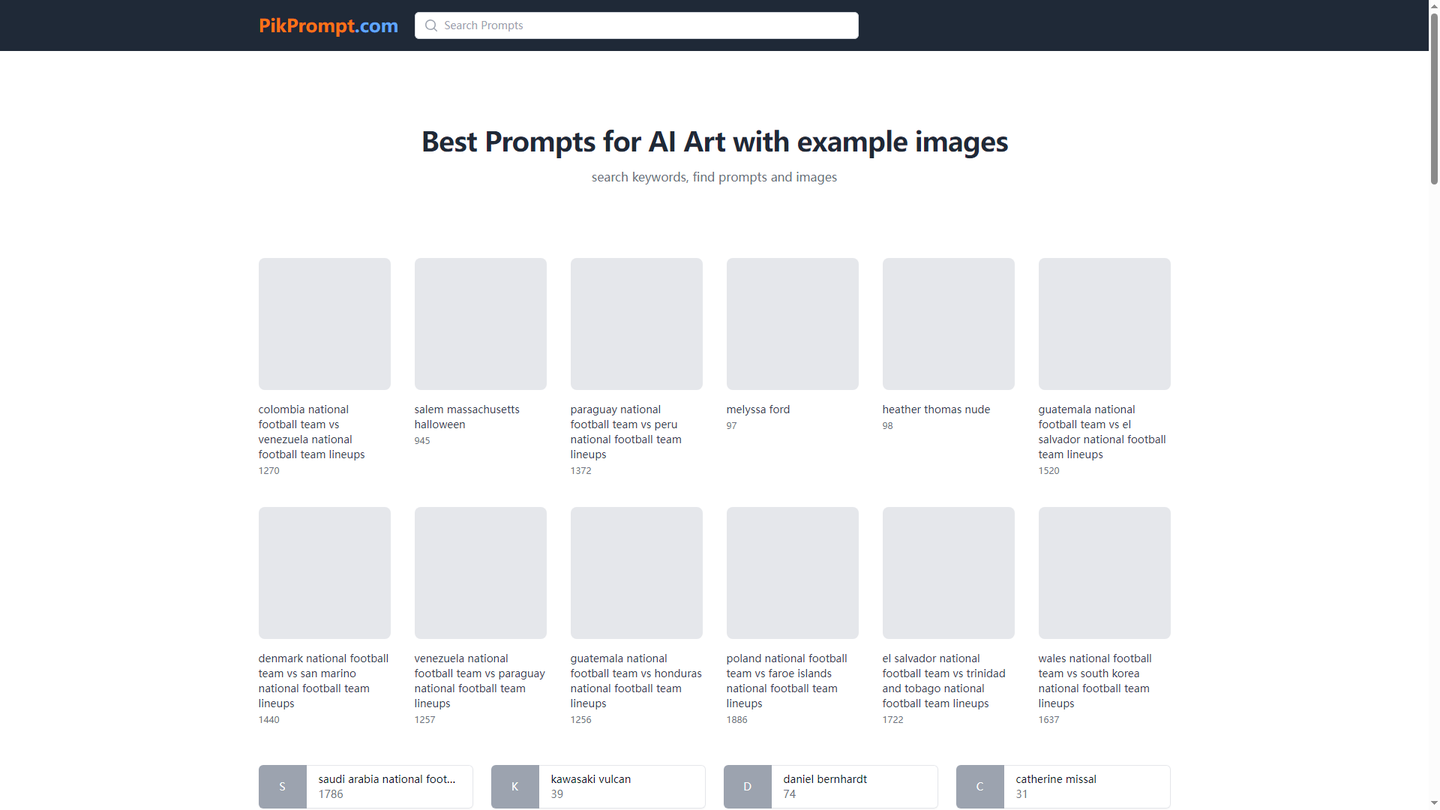Open venezuela vs paraguay lineups thumbnail
1440x810 pixels.
pyautogui.click(x=480, y=573)
